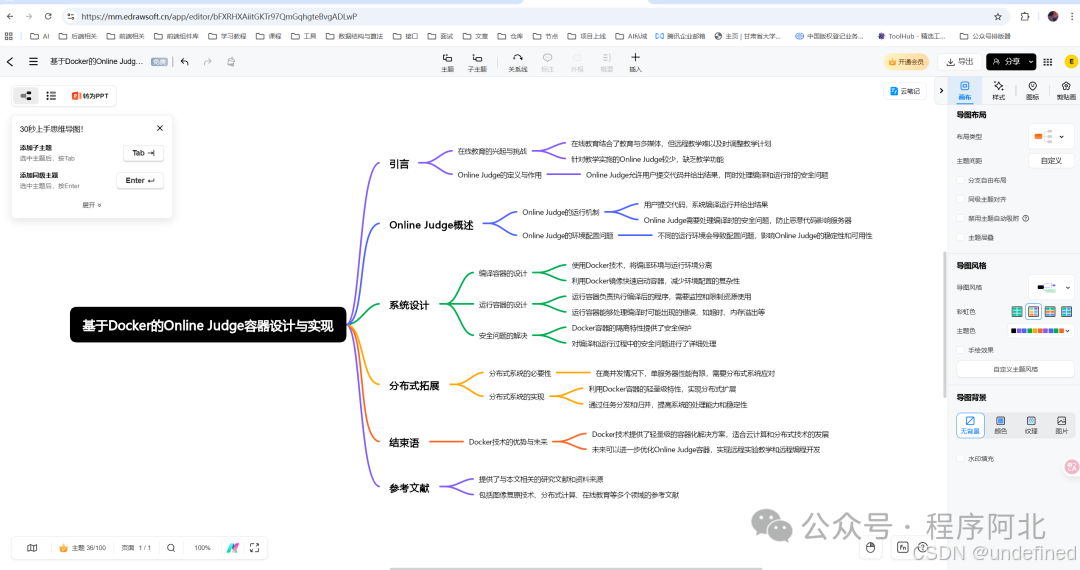
Task: Open the map navigator icon in bottom bar
Action: pyautogui.click(x=32, y=548)
